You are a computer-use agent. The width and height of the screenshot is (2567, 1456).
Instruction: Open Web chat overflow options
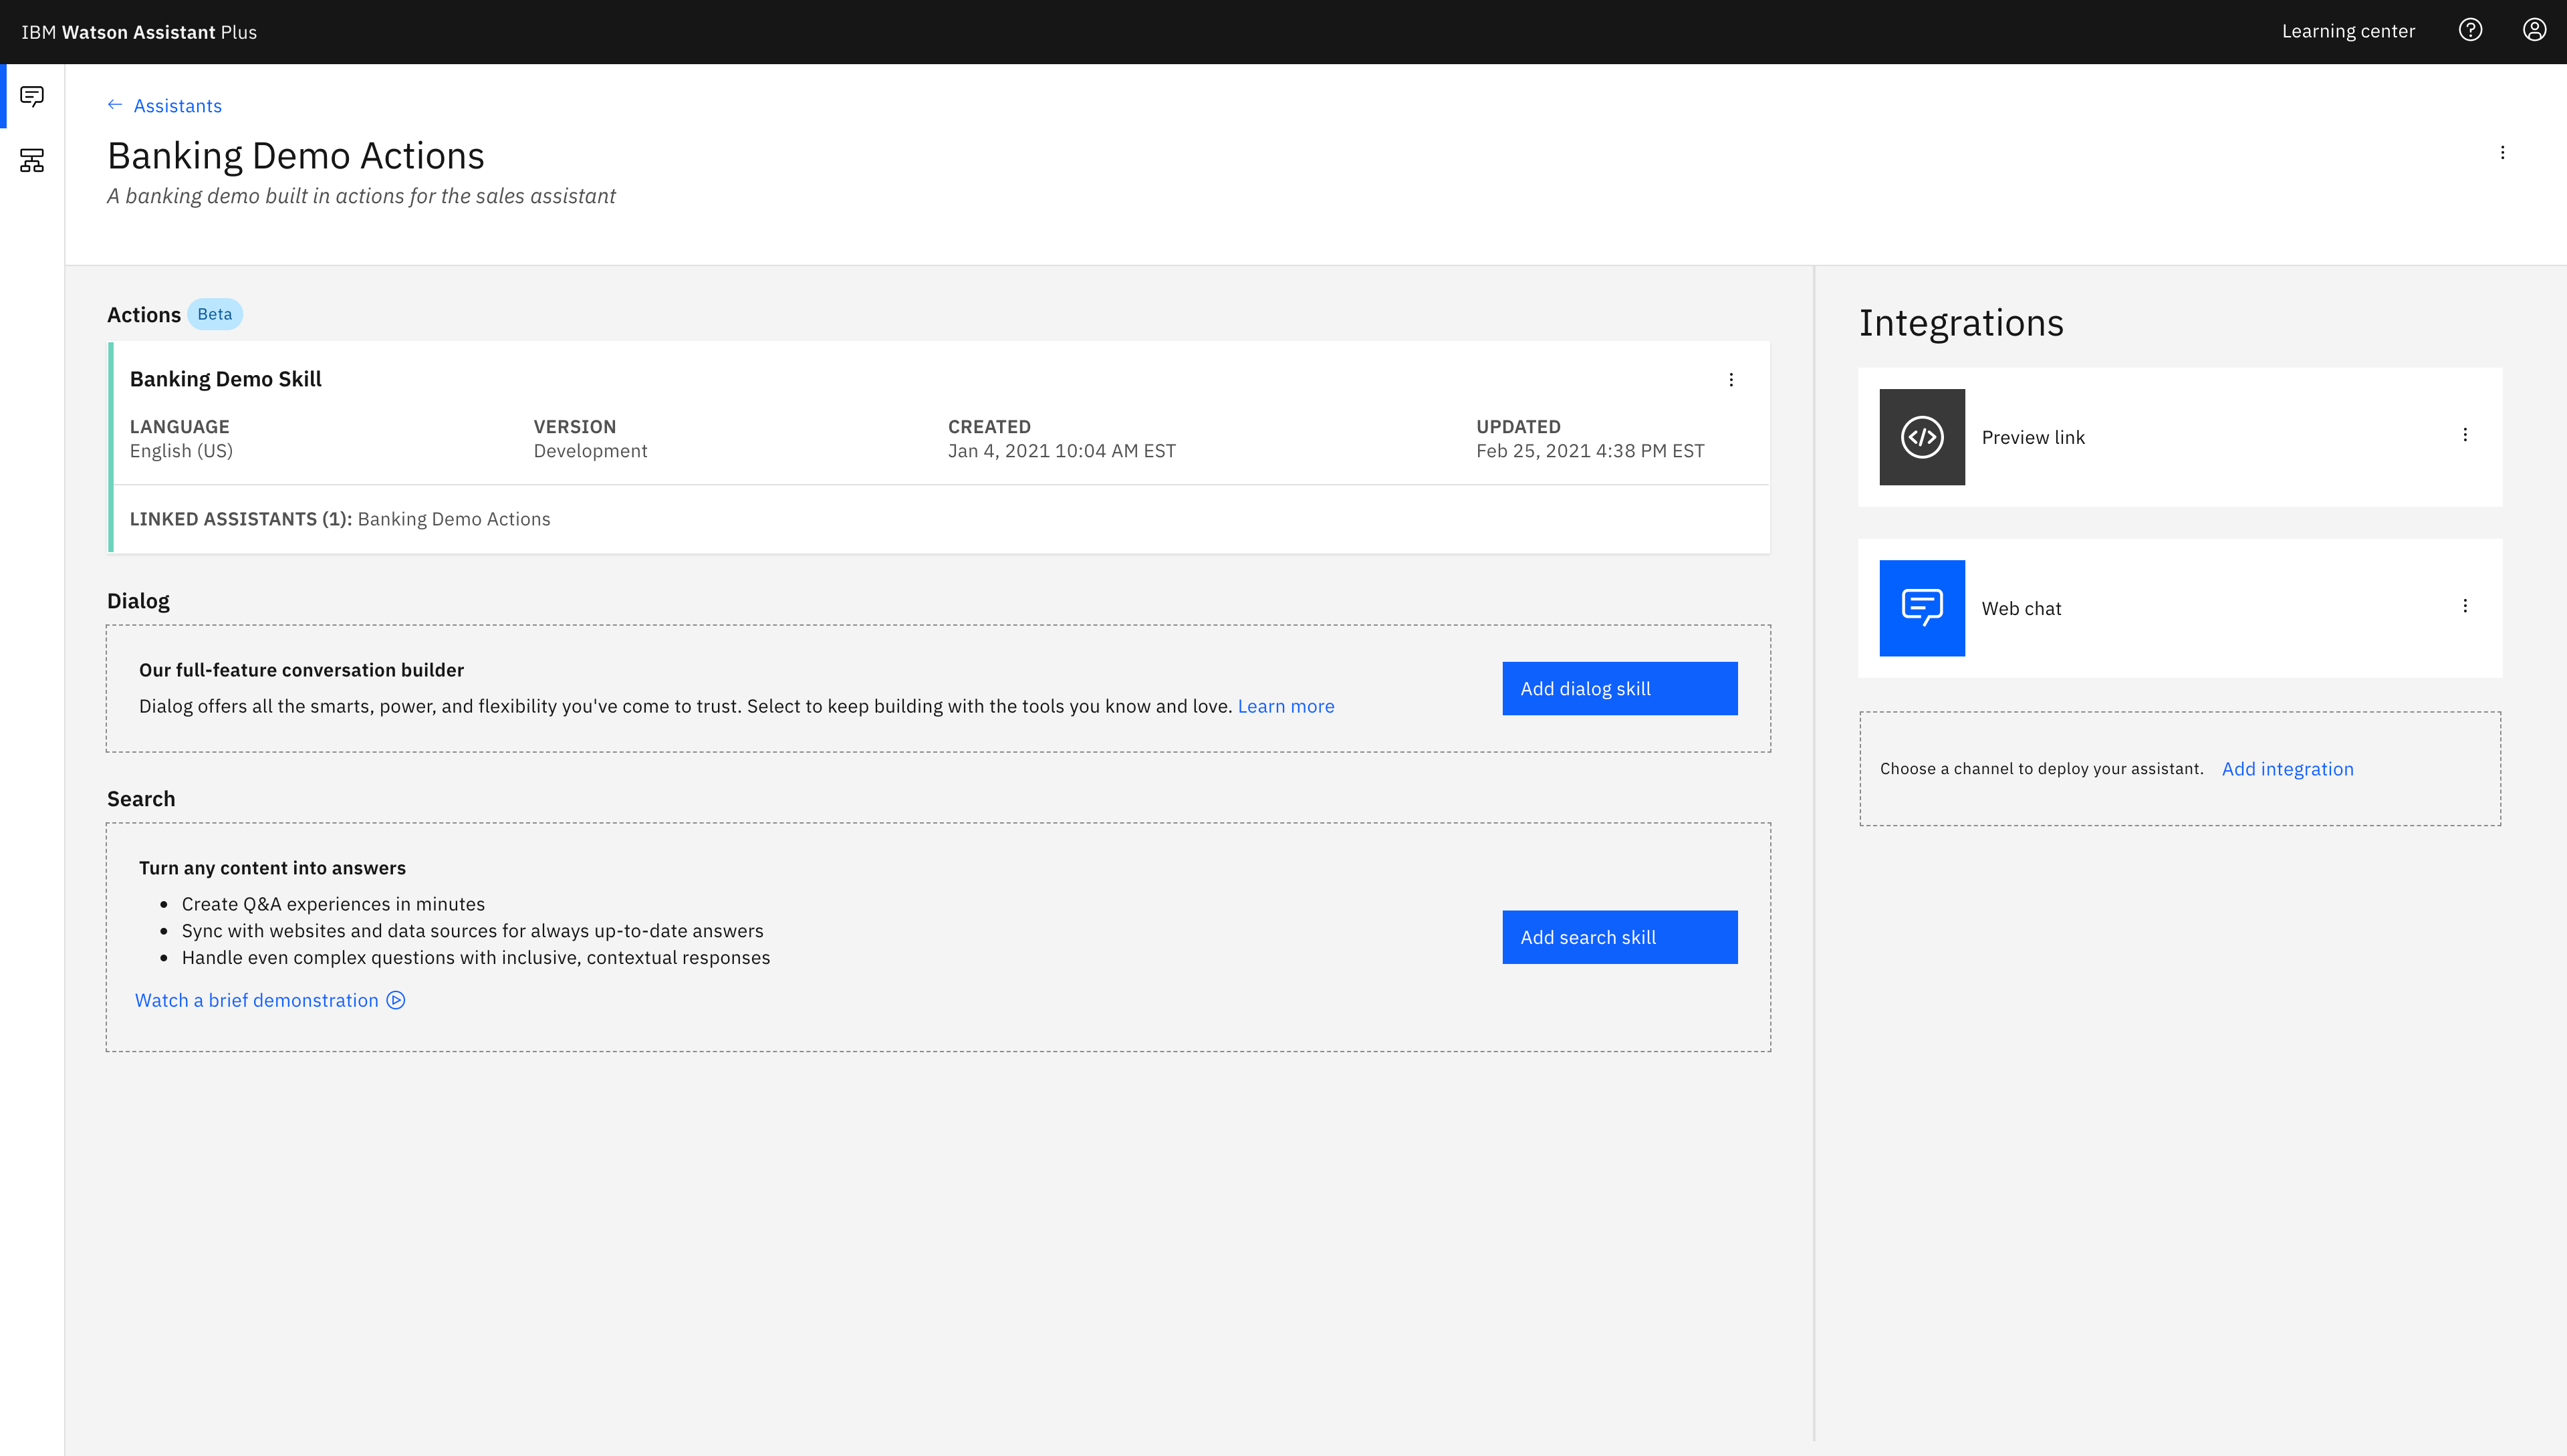[x=2465, y=606]
